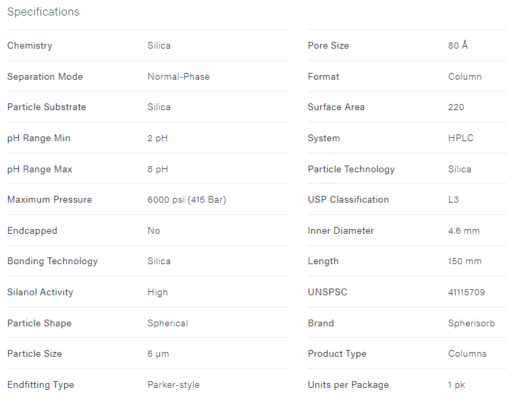
Task: Click the Surface Area 220 value
Action: pyautogui.click(x=456, y=107)
